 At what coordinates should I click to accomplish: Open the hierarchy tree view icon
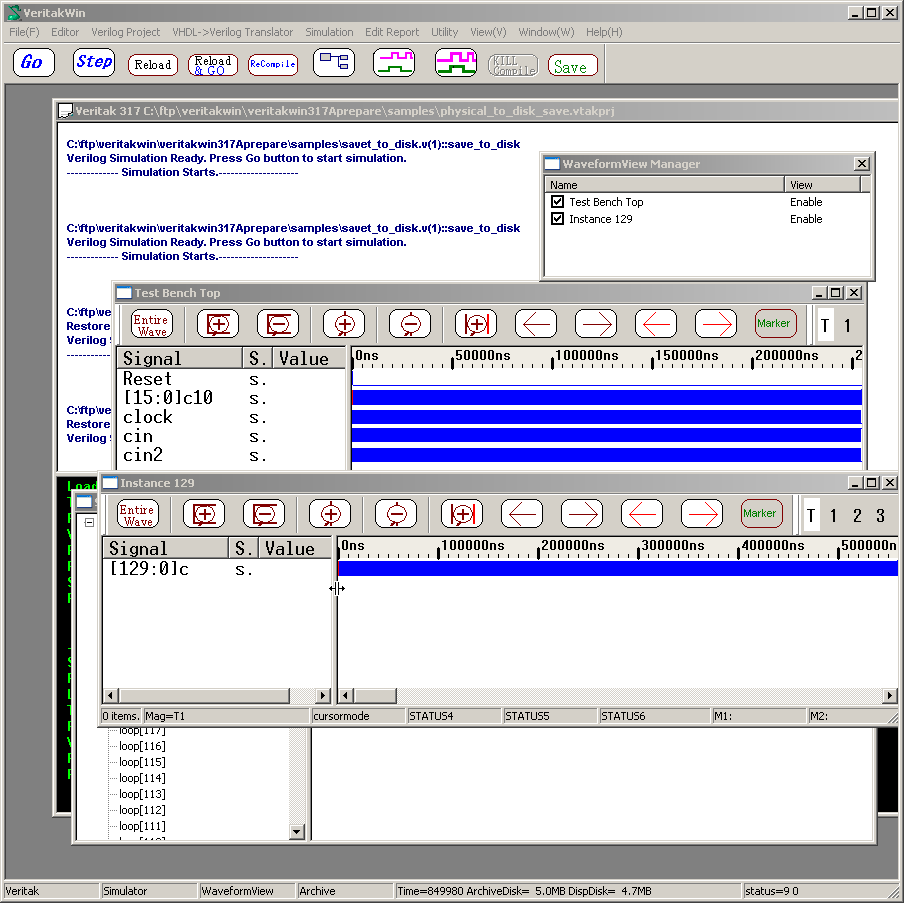tap(334, 62)
